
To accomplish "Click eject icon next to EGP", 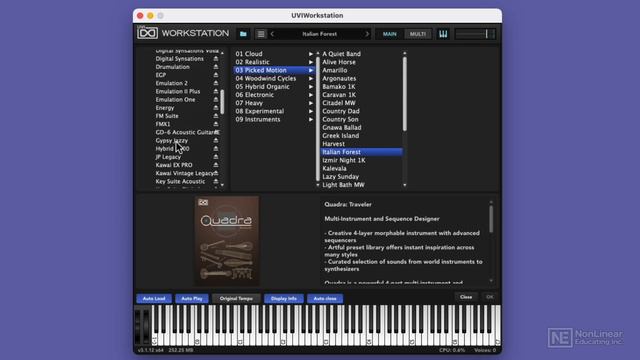I will coord(216,75).
